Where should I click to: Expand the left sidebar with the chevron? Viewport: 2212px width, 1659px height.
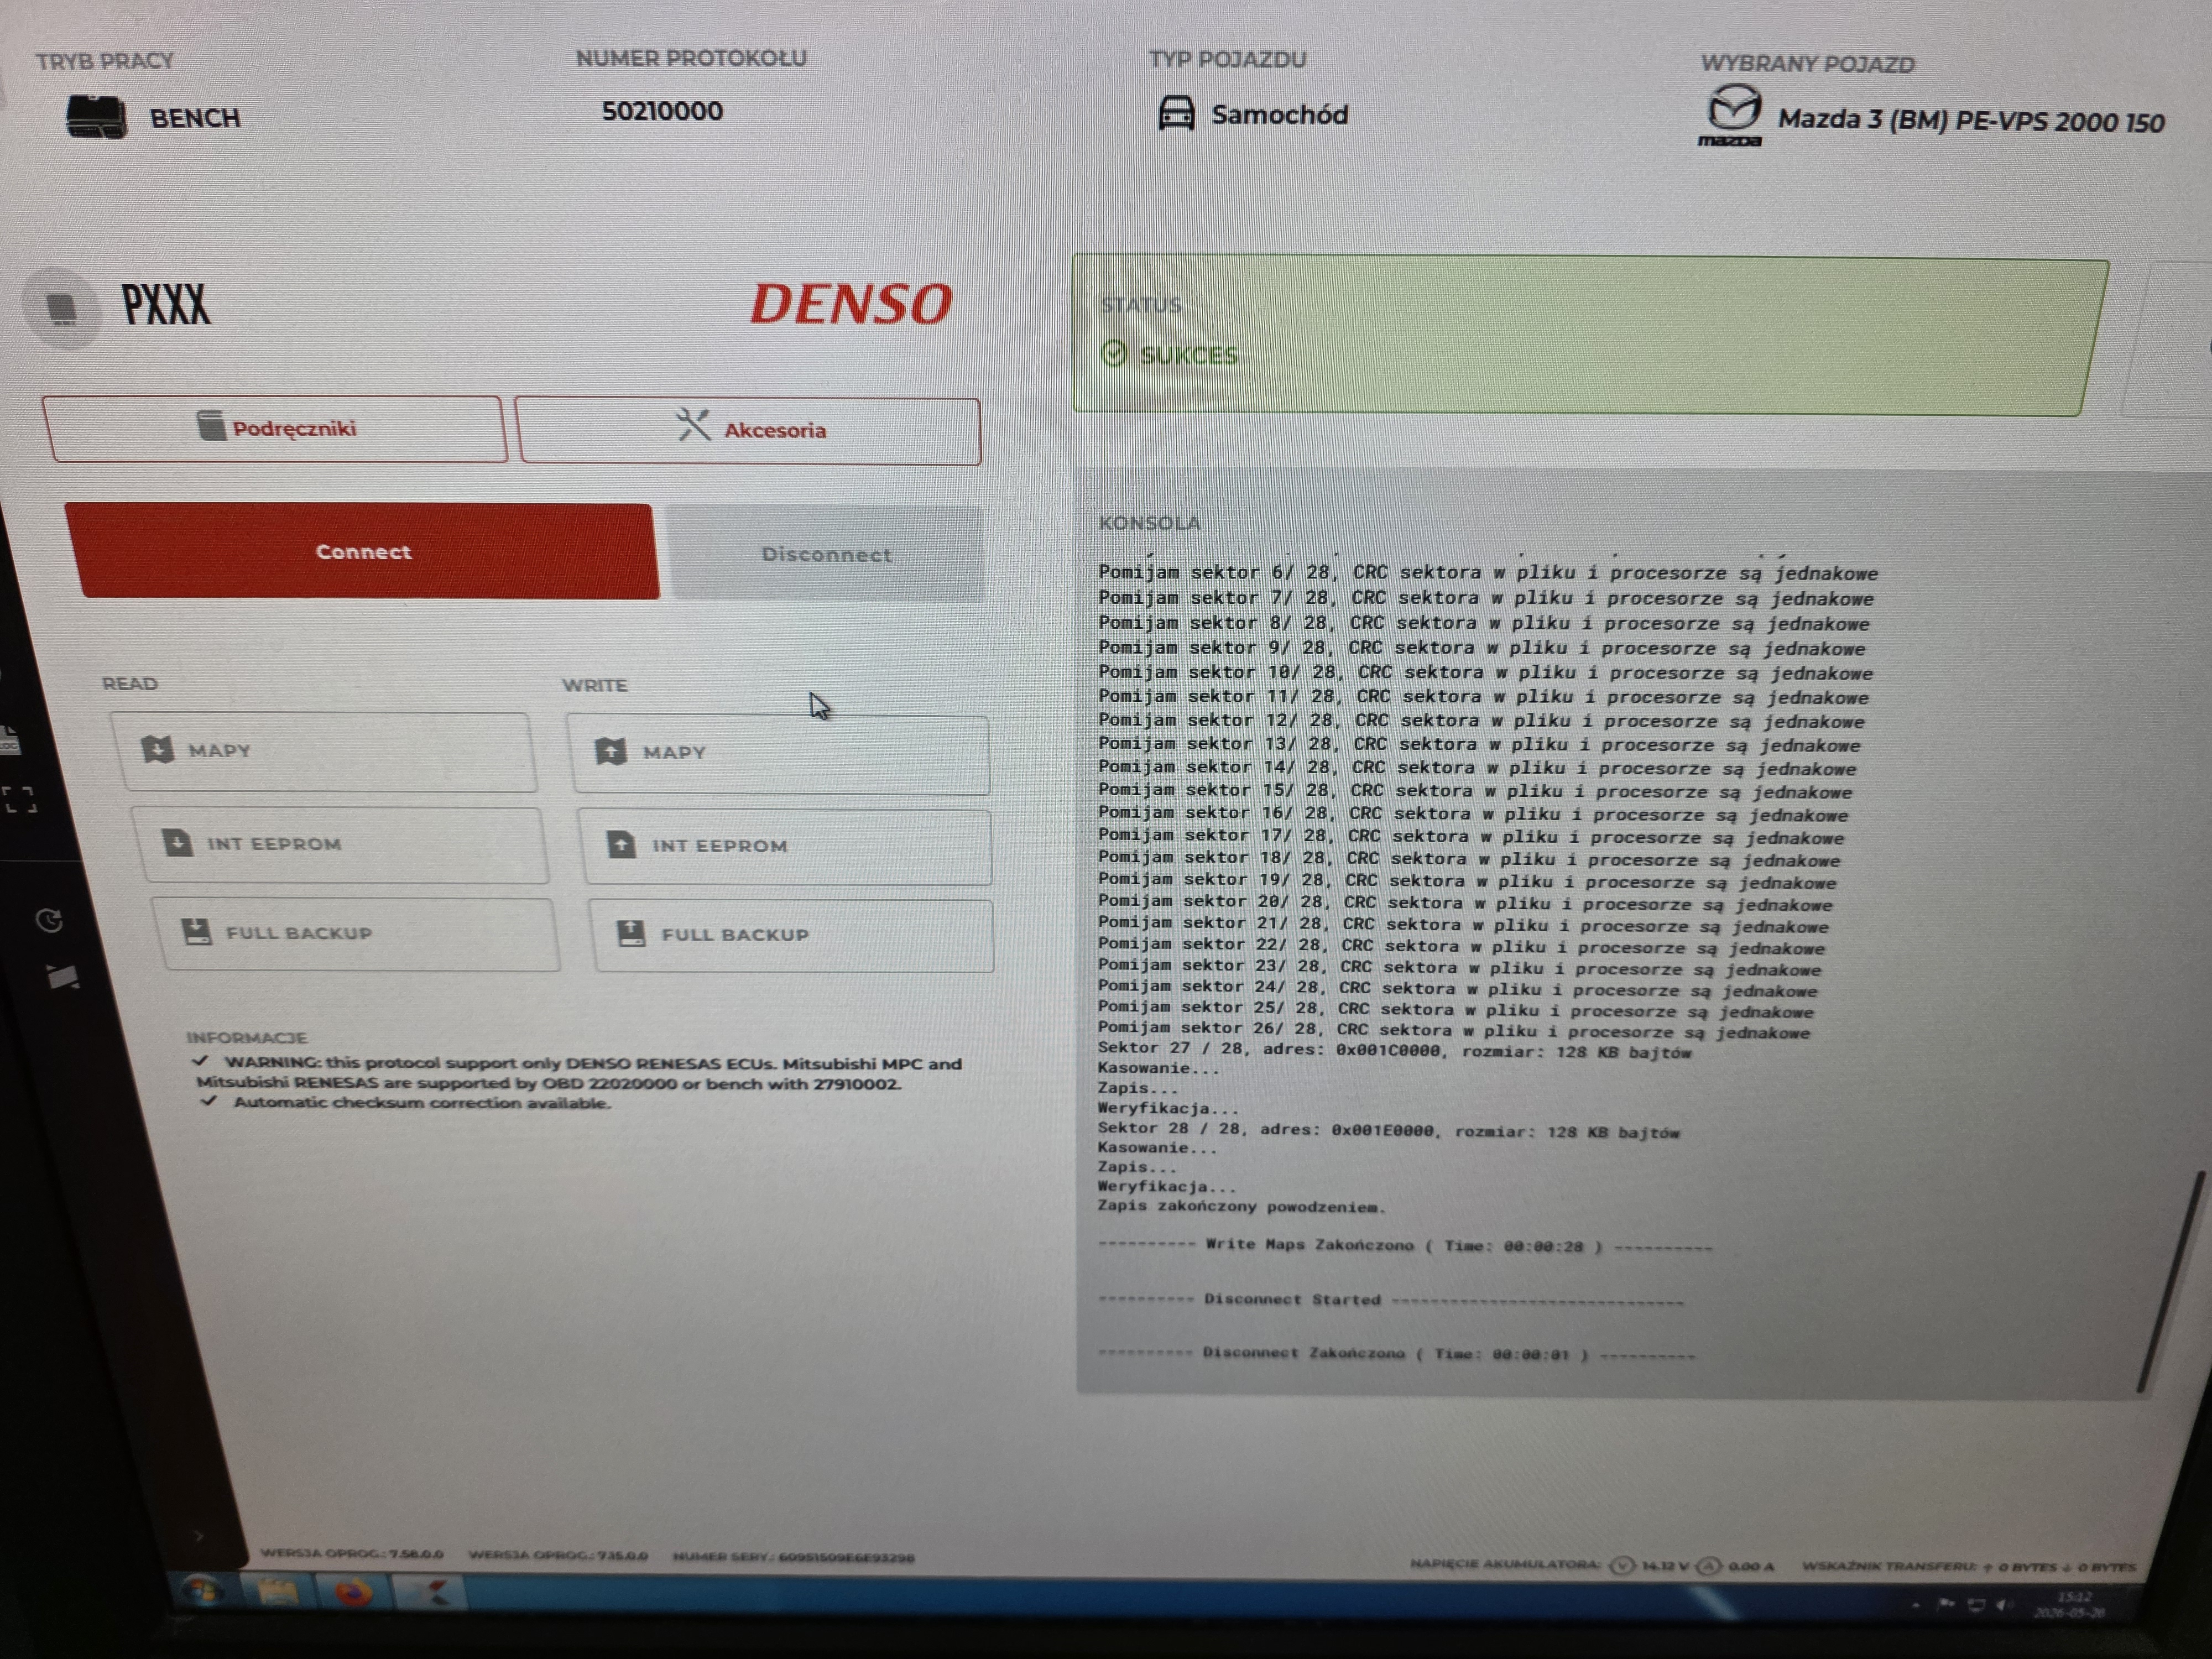click(199, 1535)
